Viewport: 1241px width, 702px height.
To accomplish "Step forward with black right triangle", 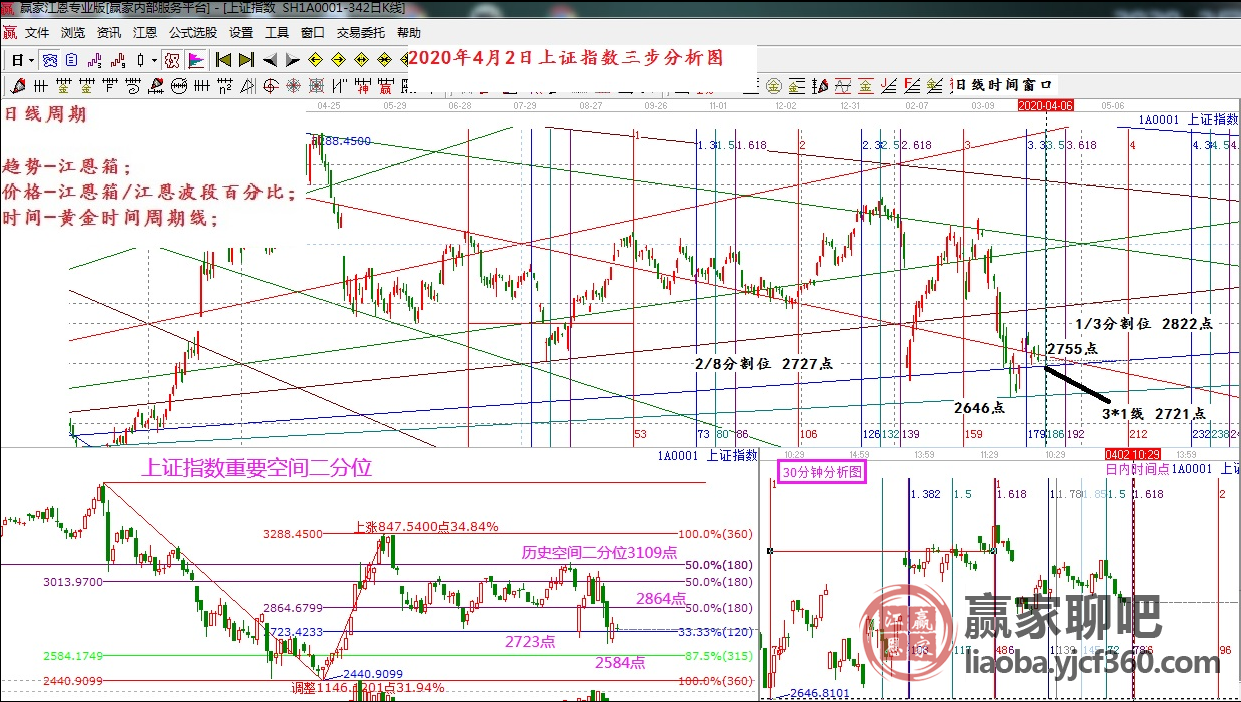I will (x=292, y=60).
